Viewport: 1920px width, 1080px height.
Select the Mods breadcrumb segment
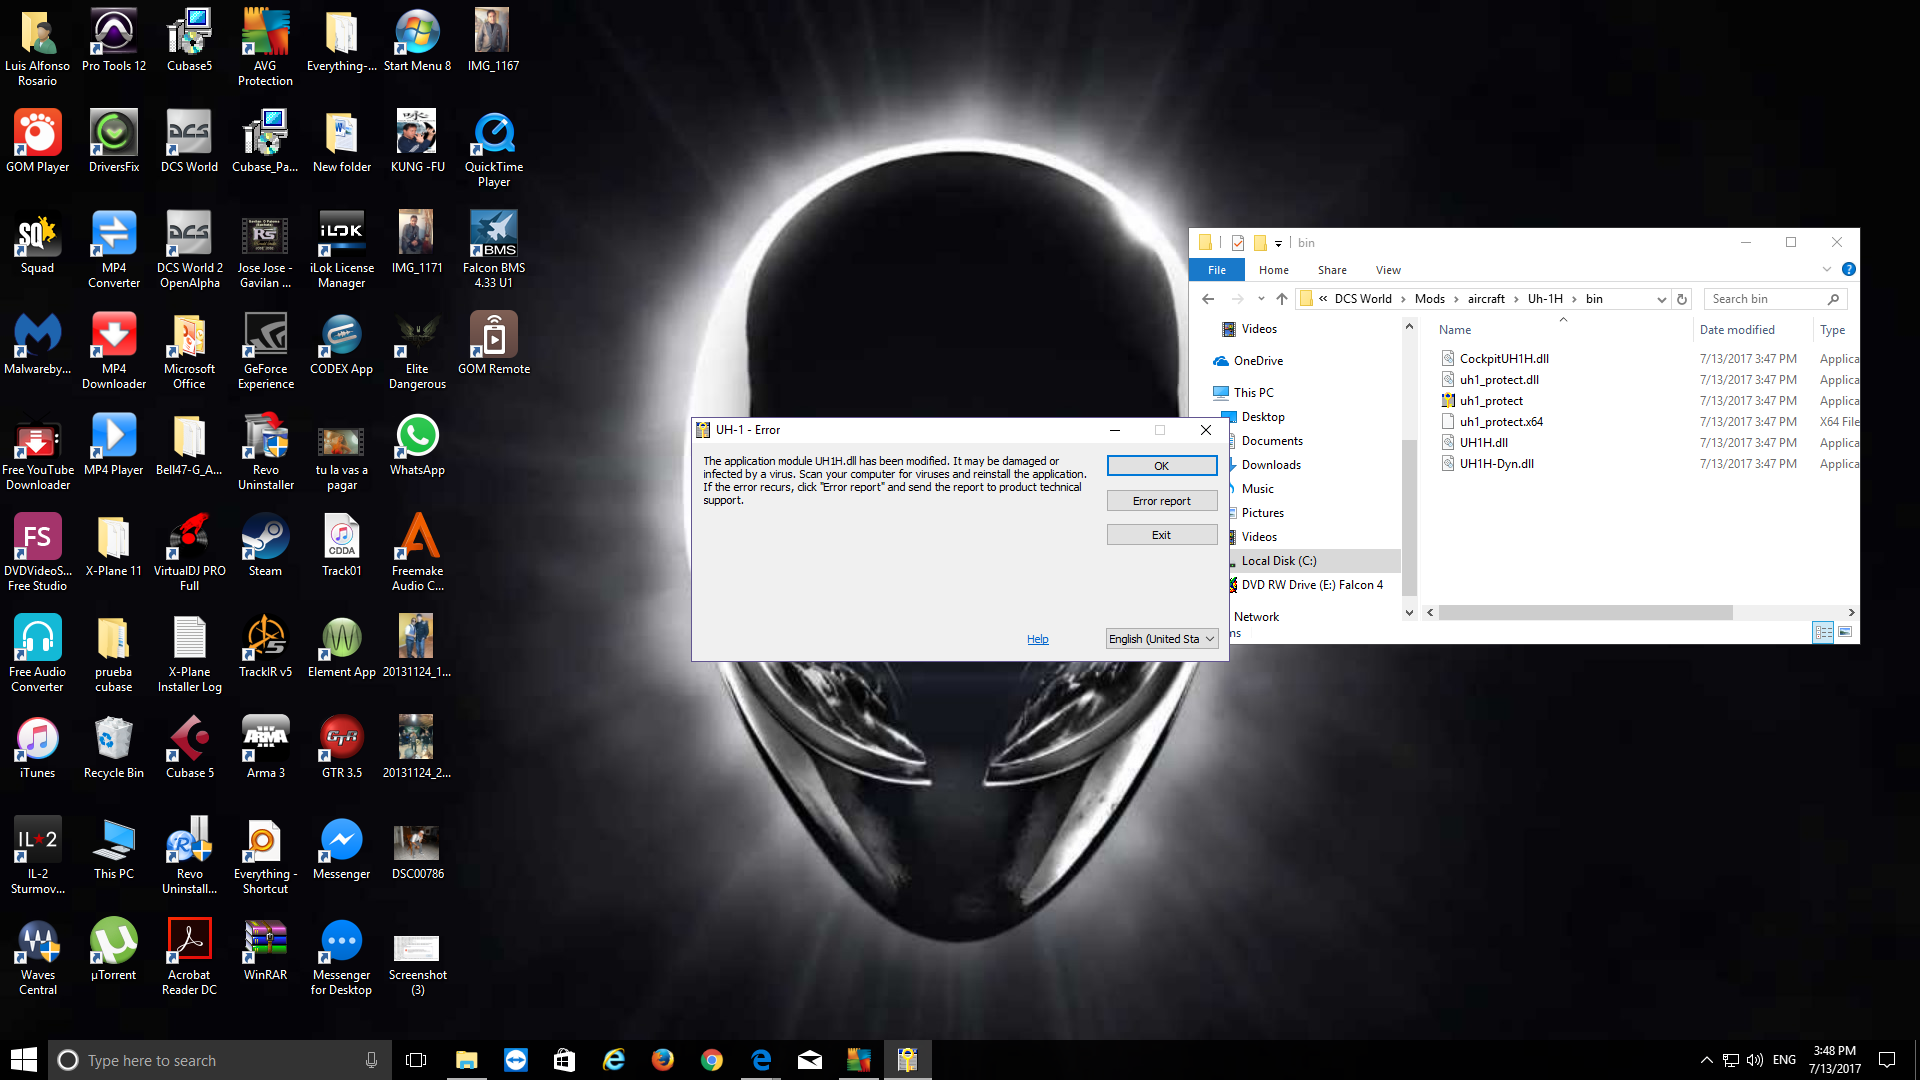coord(1429,299)
